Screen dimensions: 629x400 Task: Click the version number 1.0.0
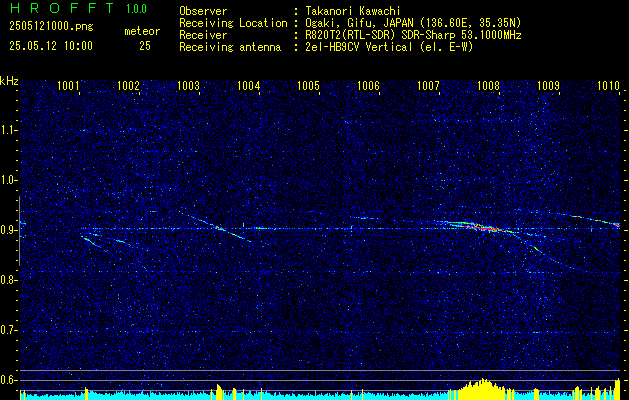click(x=136, y=9)
